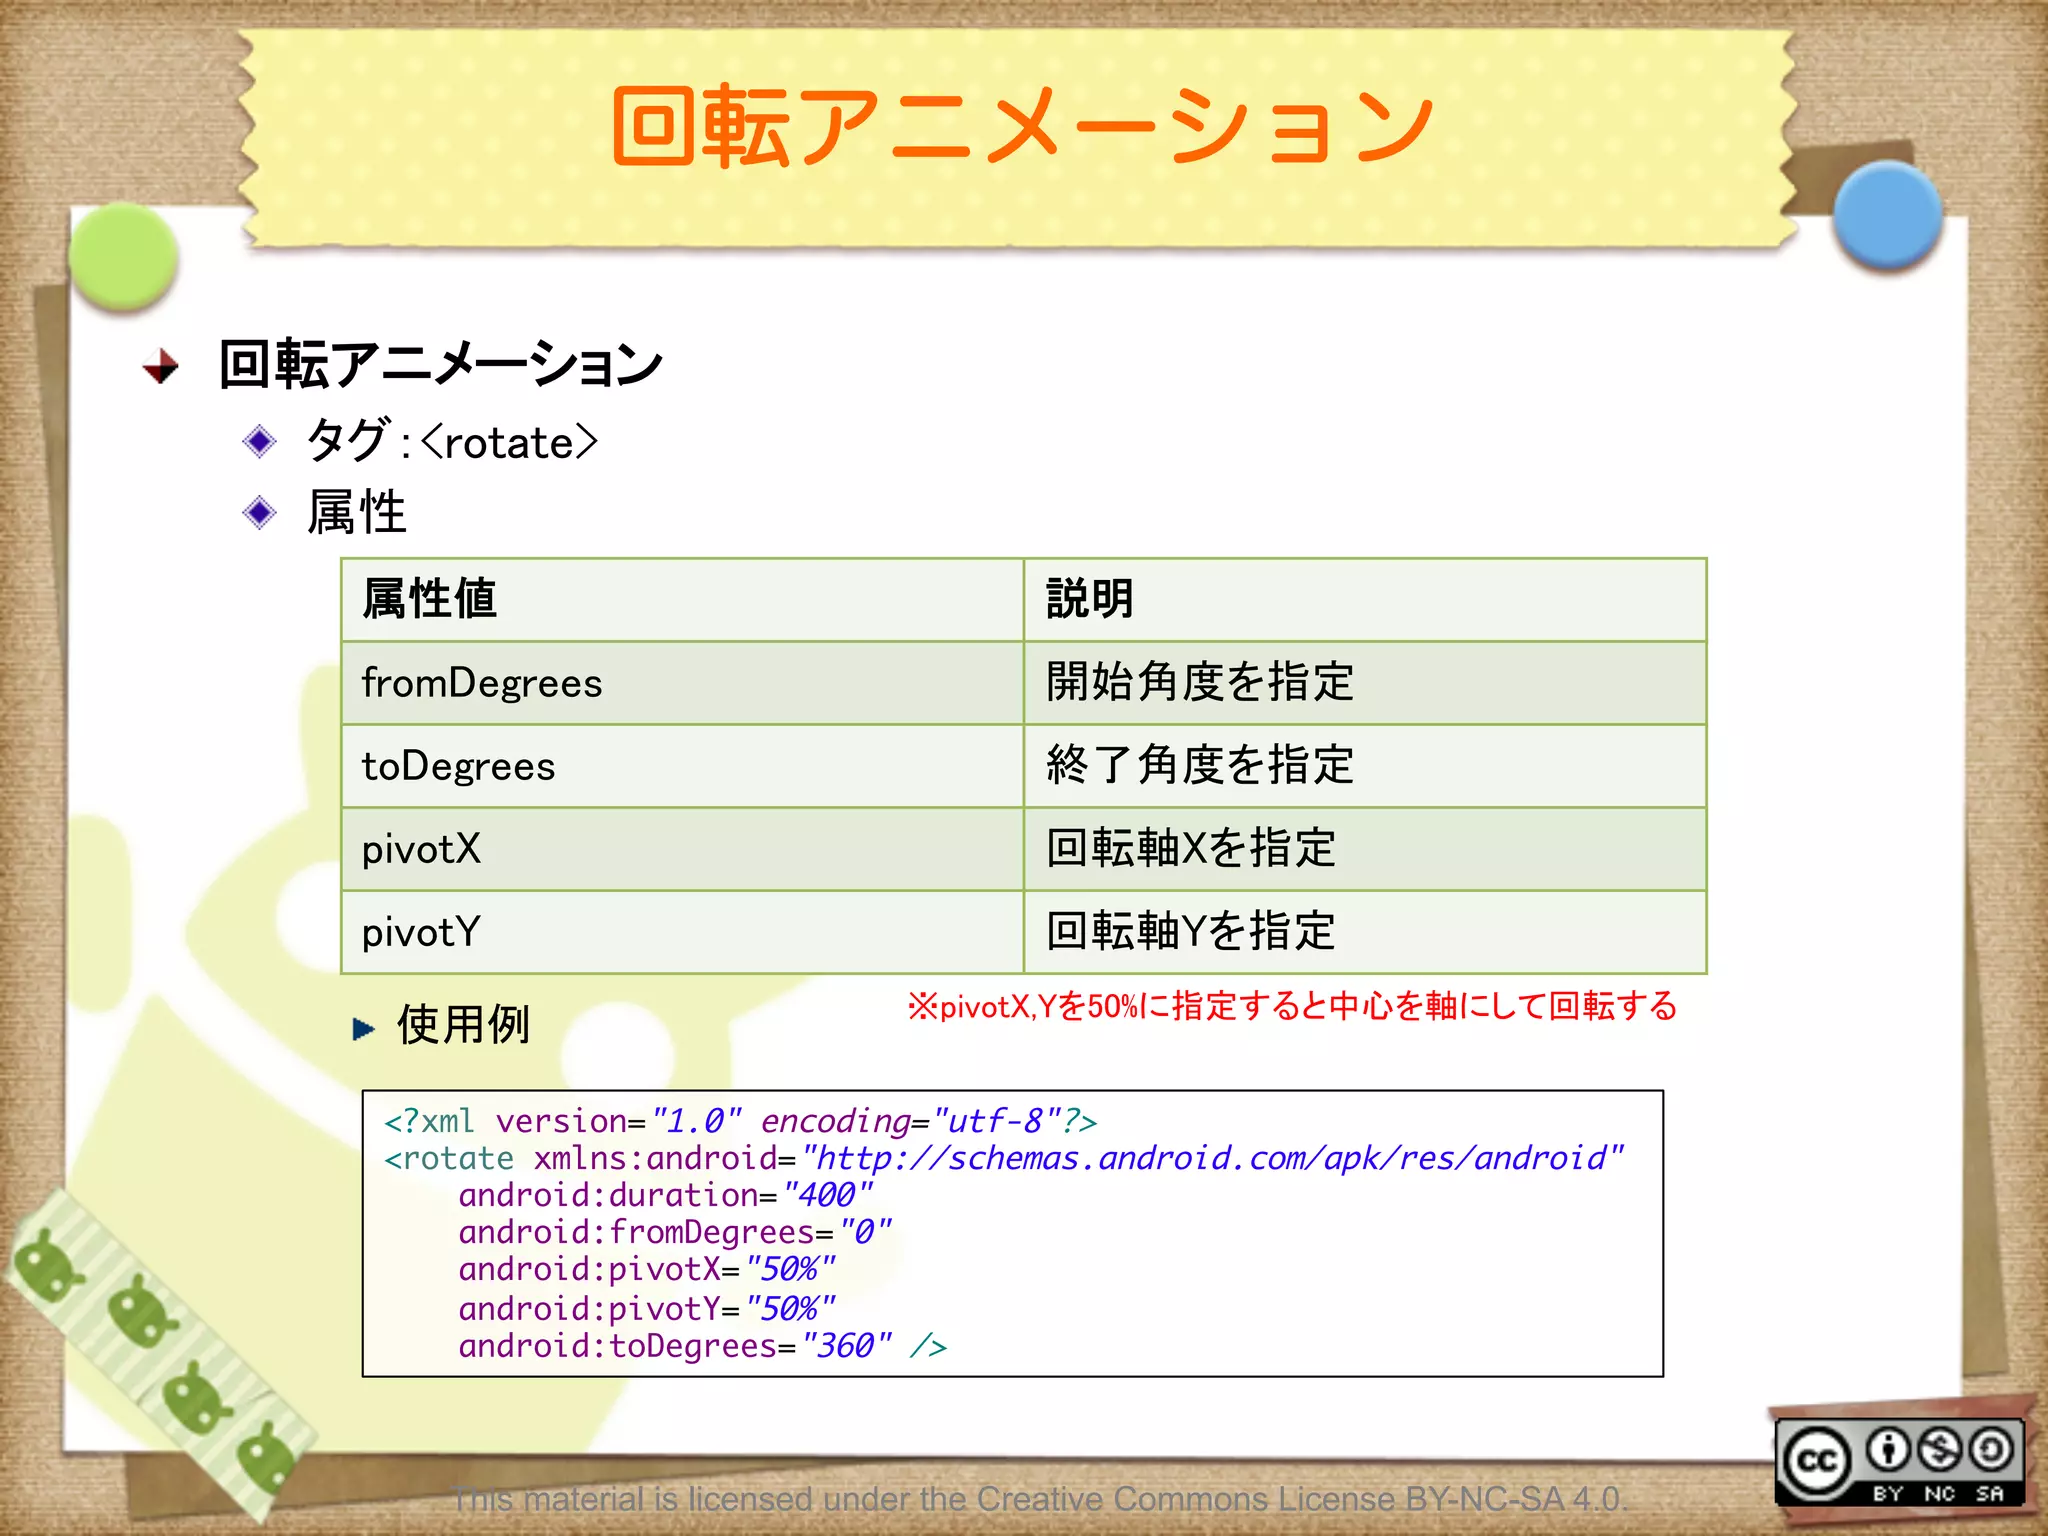
Task: Click the blue pushpin at top right
Action: coord(1887,214)
